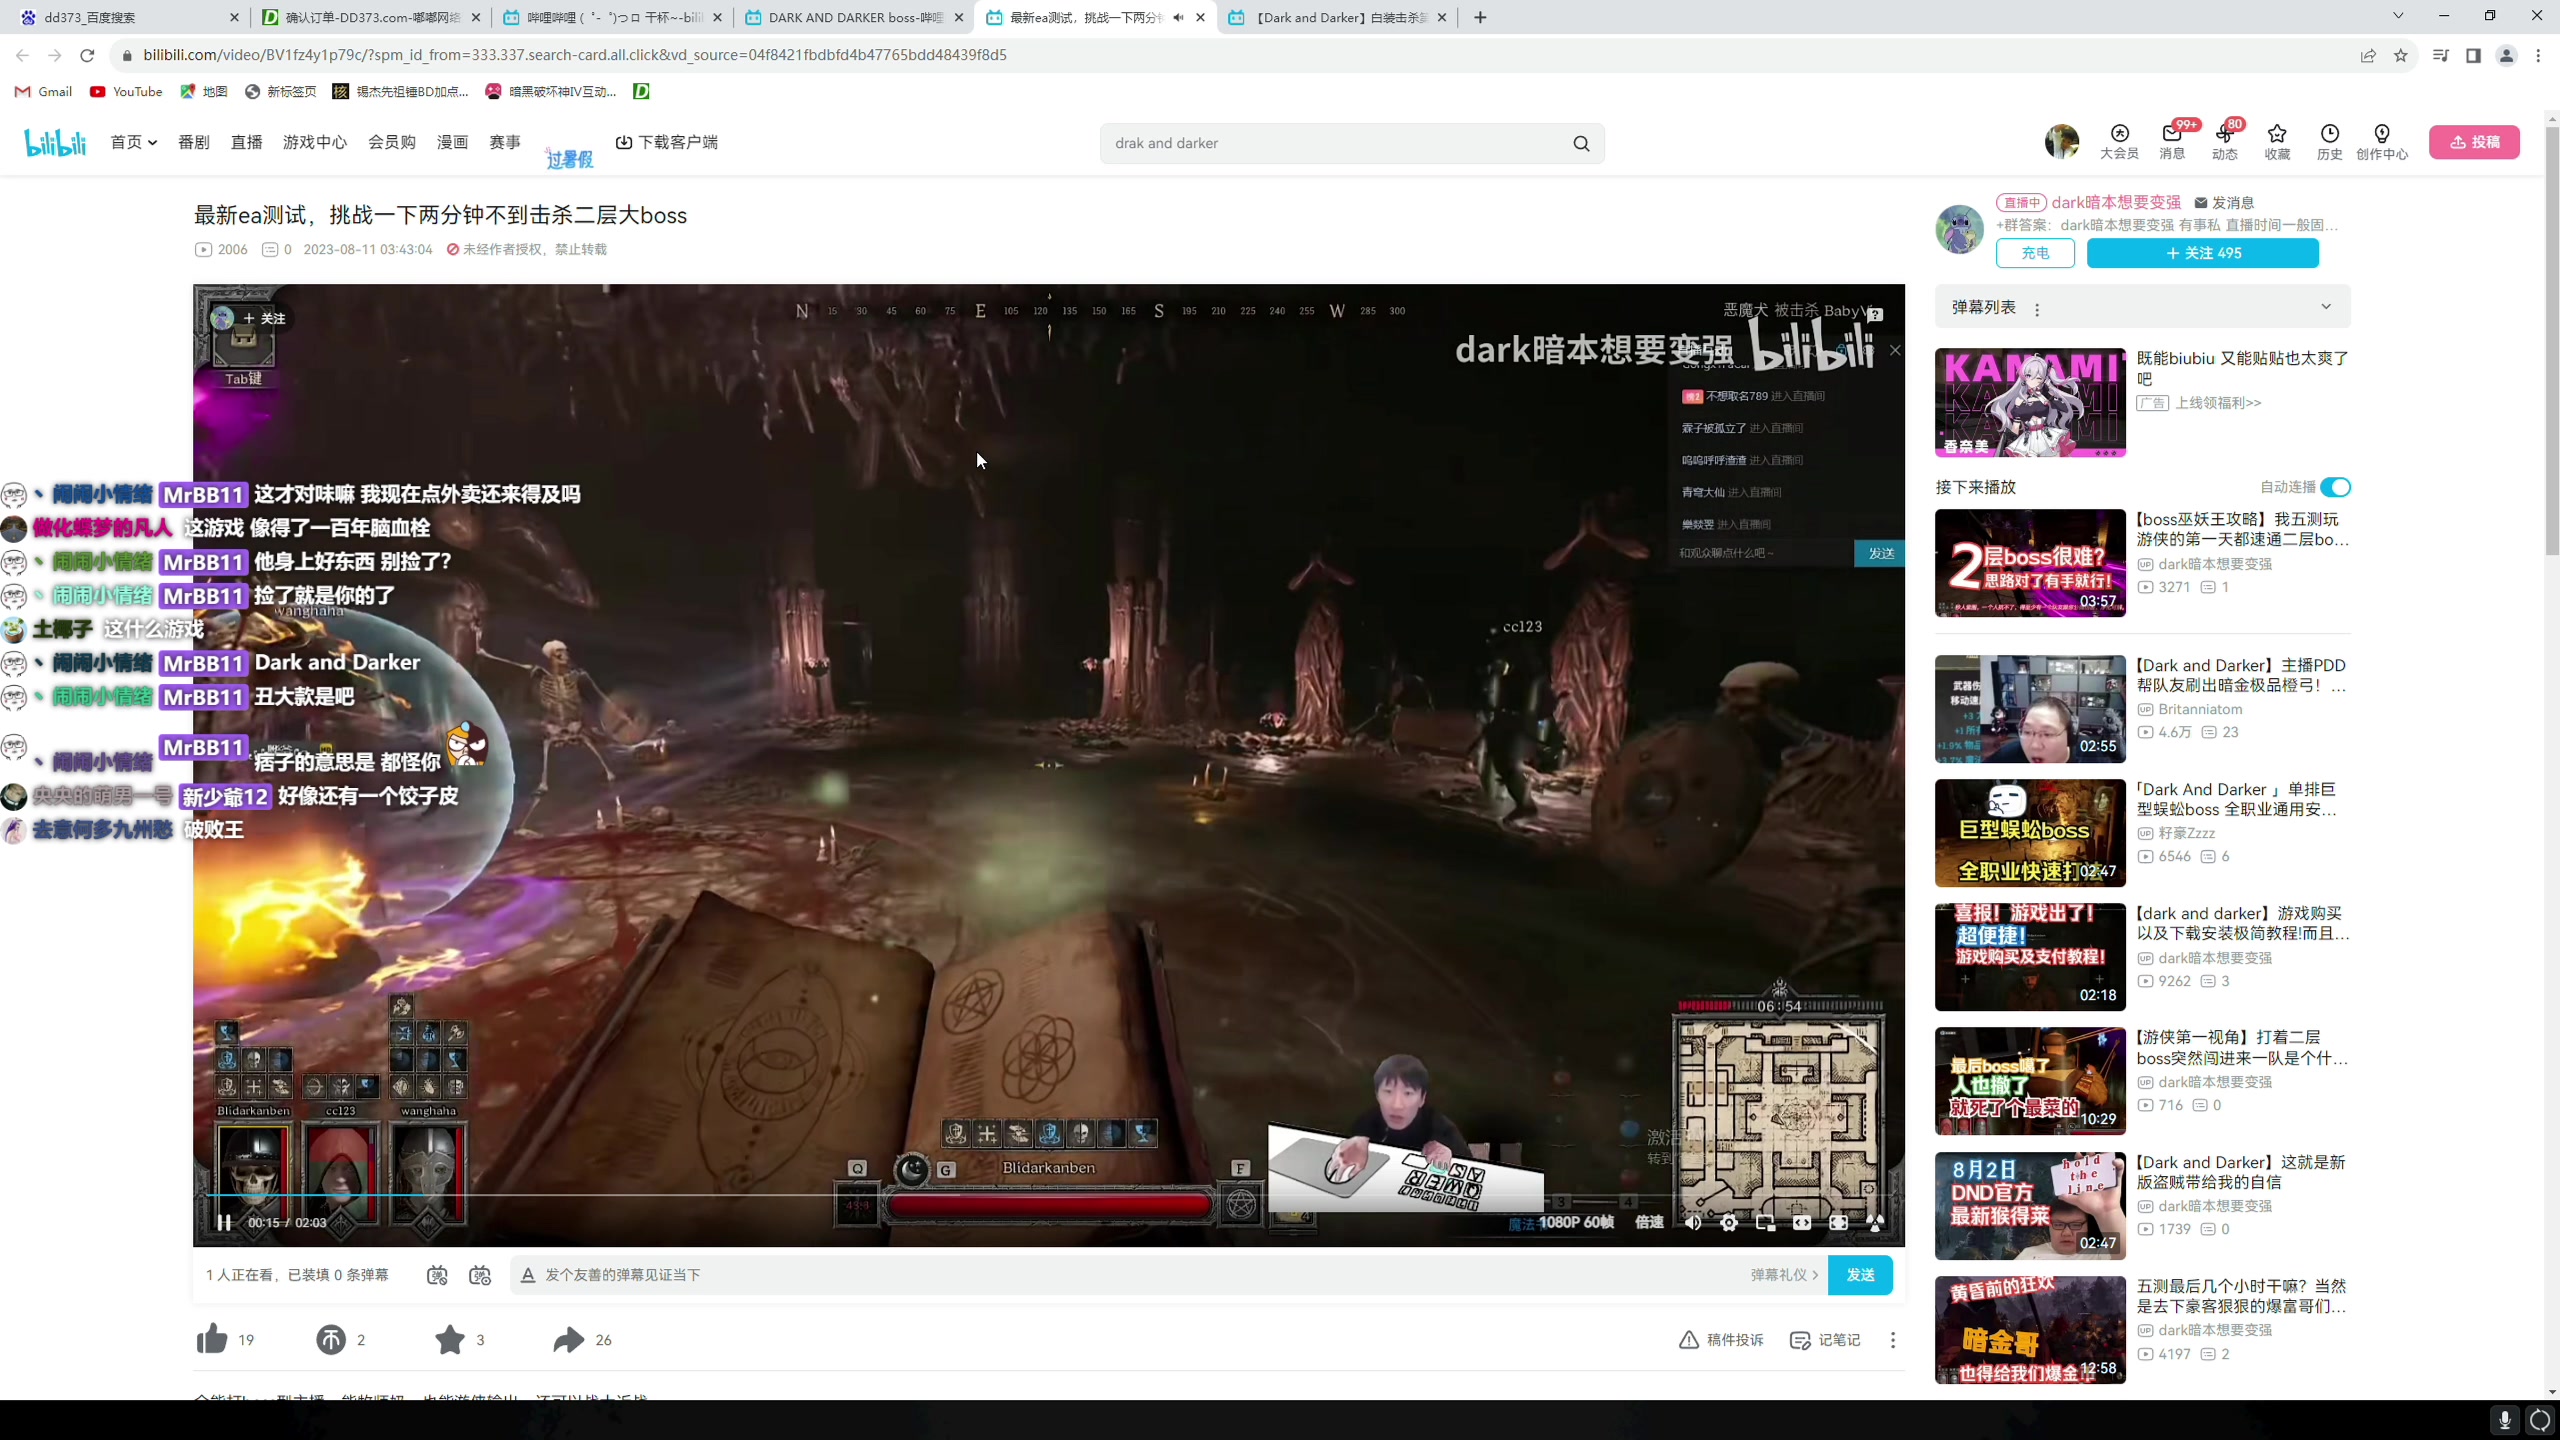Like the video with the thumbs-up icon
This screenshot has width=2560, height=1440.
(x=212, y=1339)
